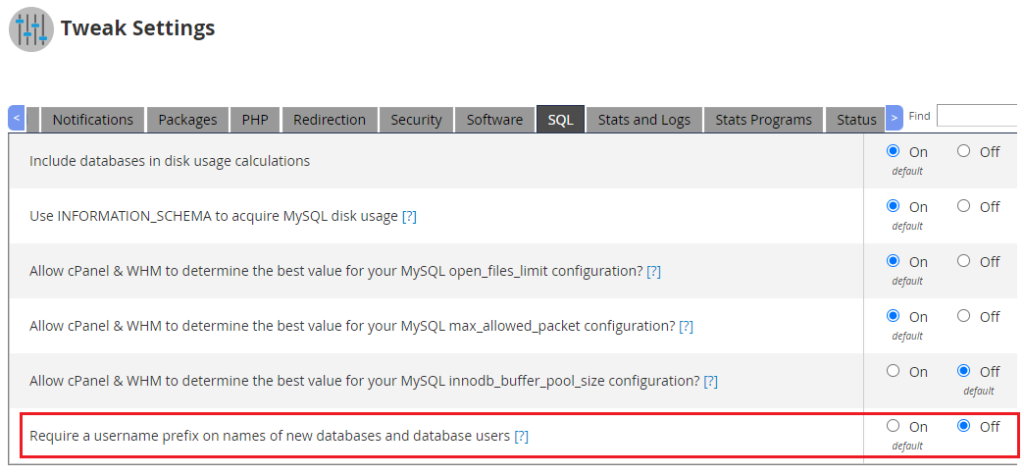Open help for max_allowed_packet setting

point(686,326)
